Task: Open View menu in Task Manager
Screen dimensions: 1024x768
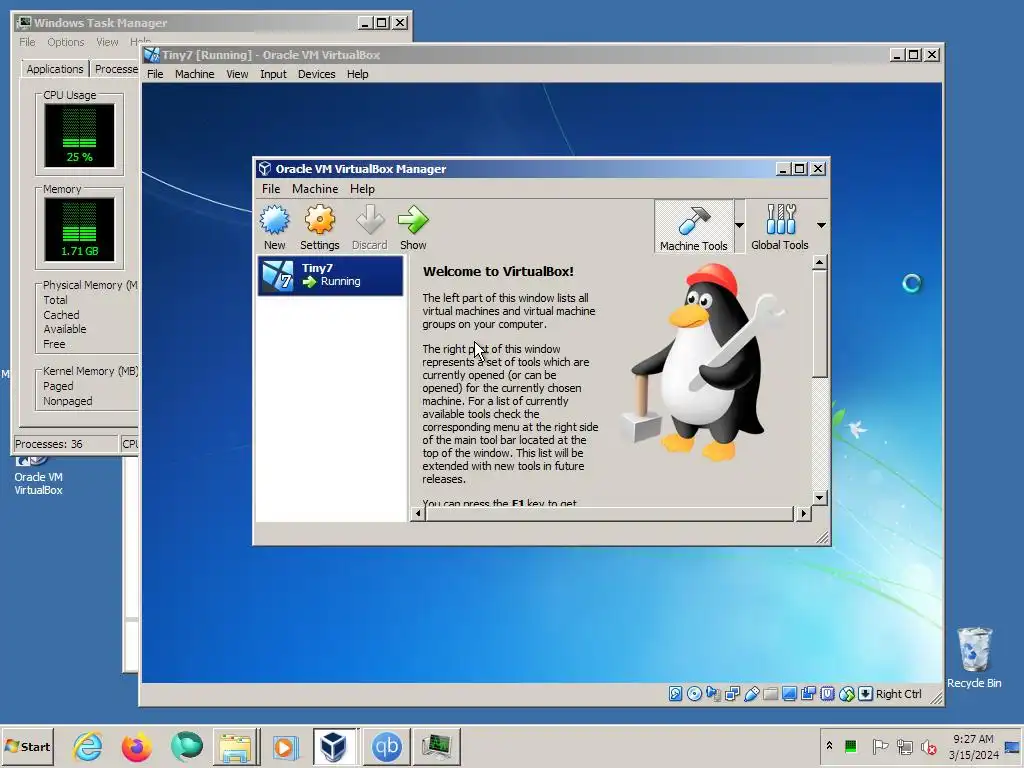Action: (107, 42)
